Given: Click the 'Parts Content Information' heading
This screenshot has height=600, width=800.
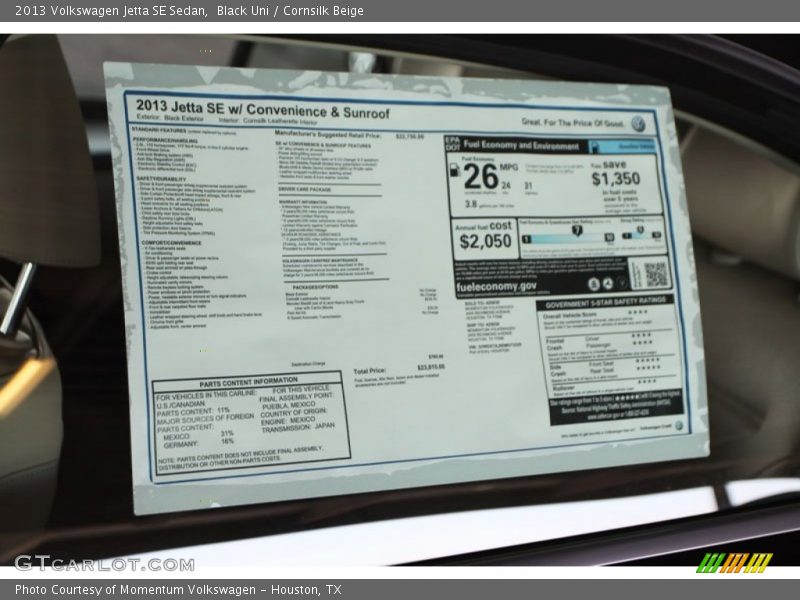Looking at the screenshot, I should point(248,382).
